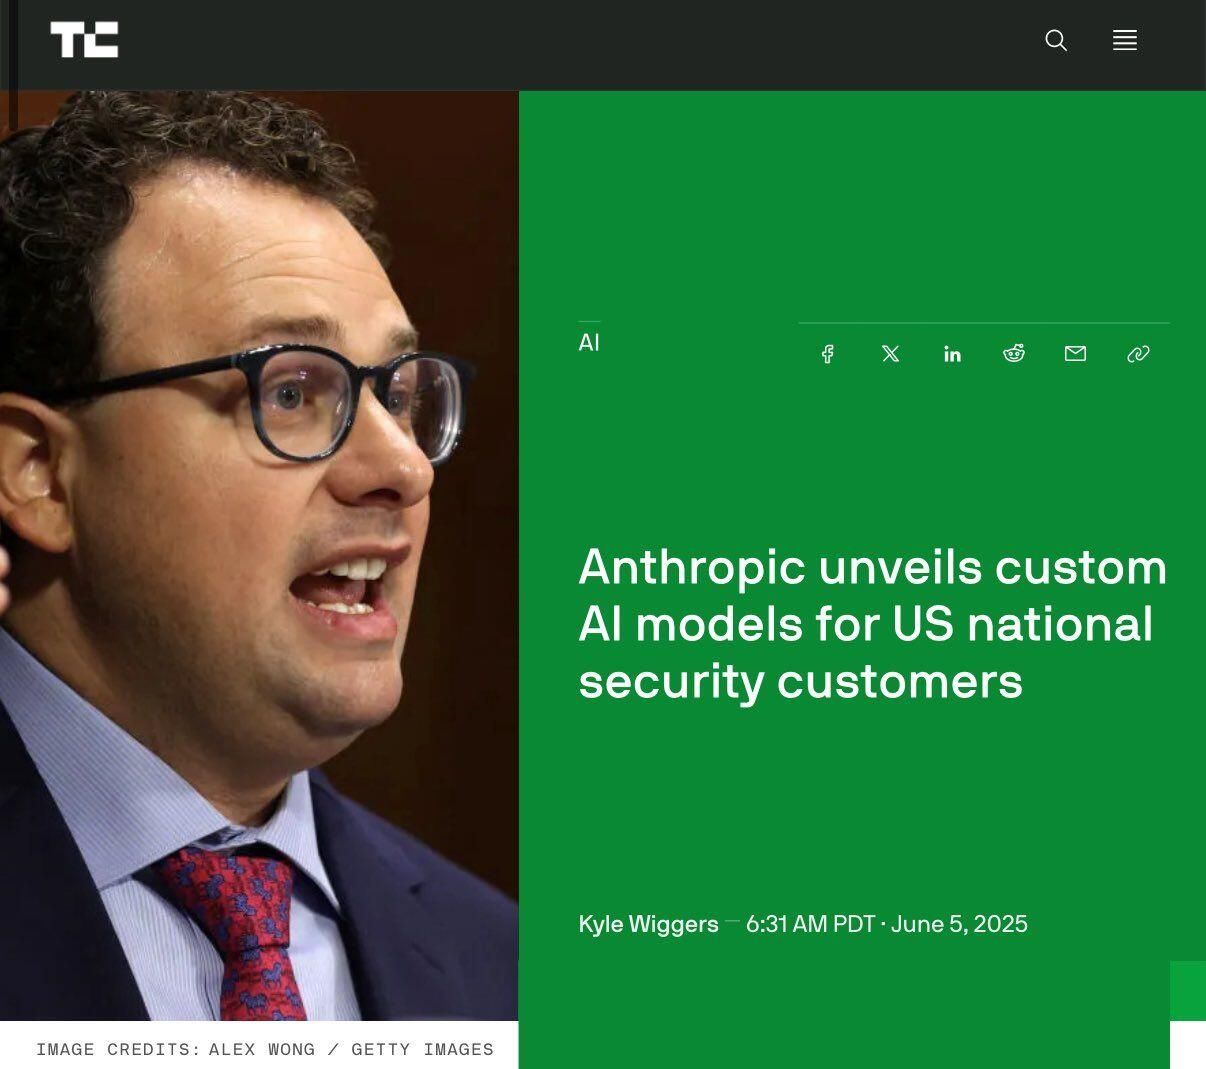
Task: Click the ALEX WONG name in the credits
Action: pos(262,1049)
